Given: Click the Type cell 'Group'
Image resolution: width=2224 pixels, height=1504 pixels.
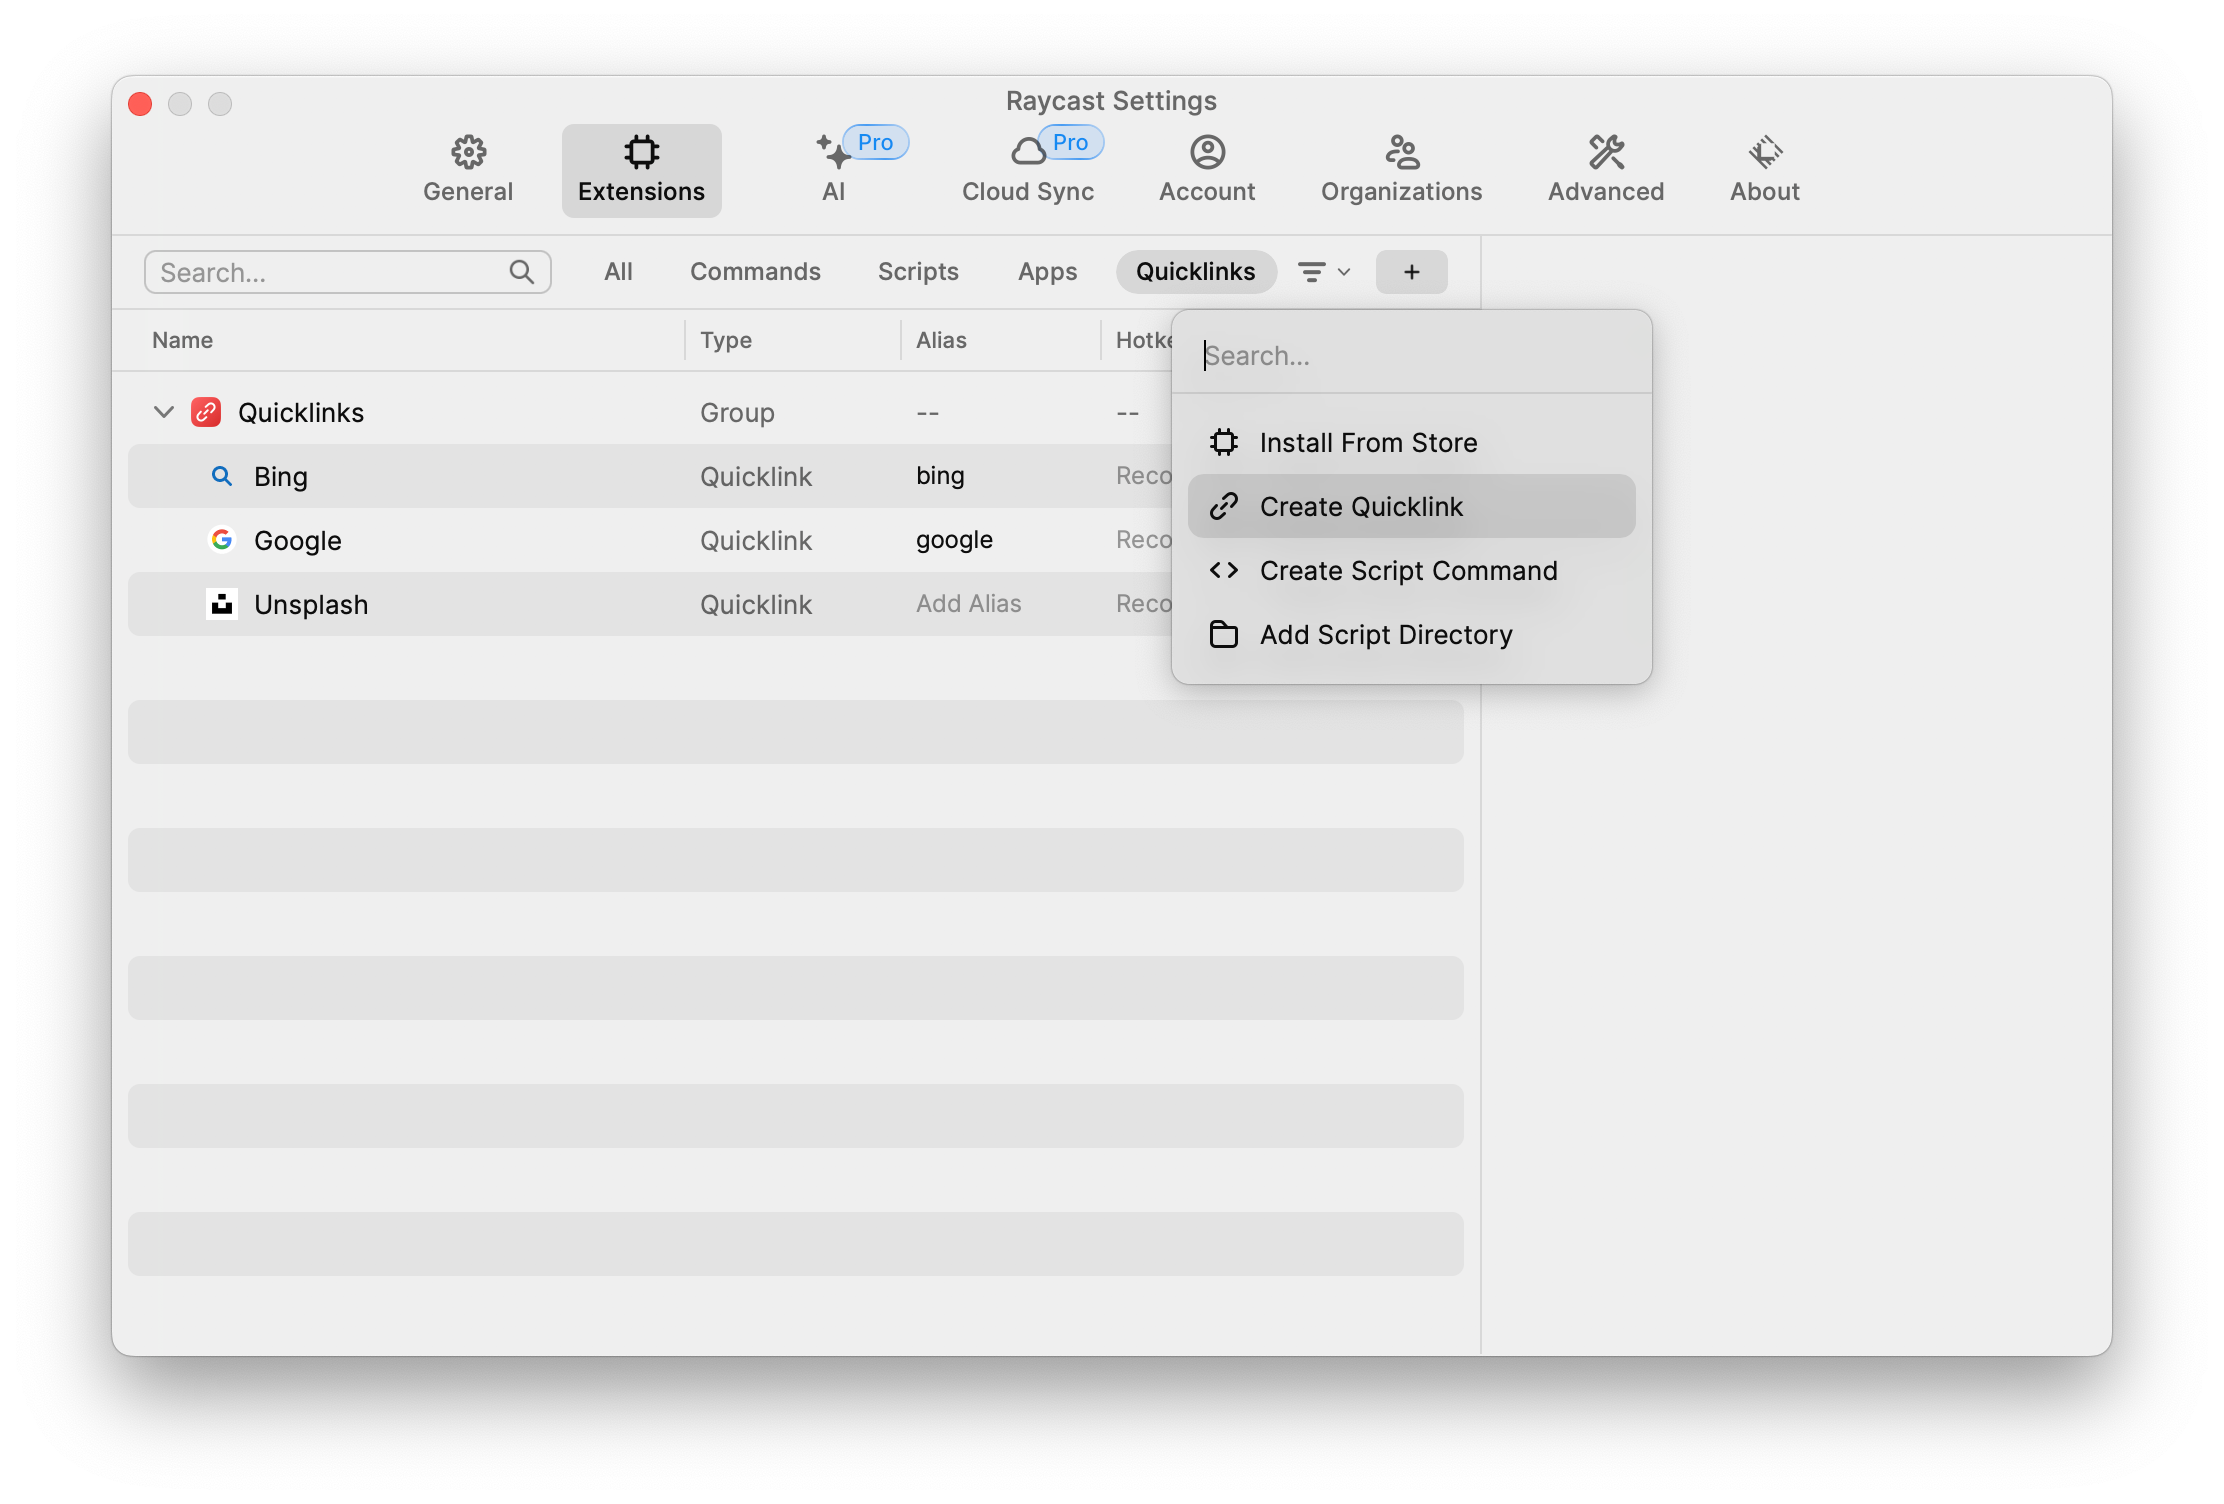Looking at the screenshot, I should [x=737, y=413].
